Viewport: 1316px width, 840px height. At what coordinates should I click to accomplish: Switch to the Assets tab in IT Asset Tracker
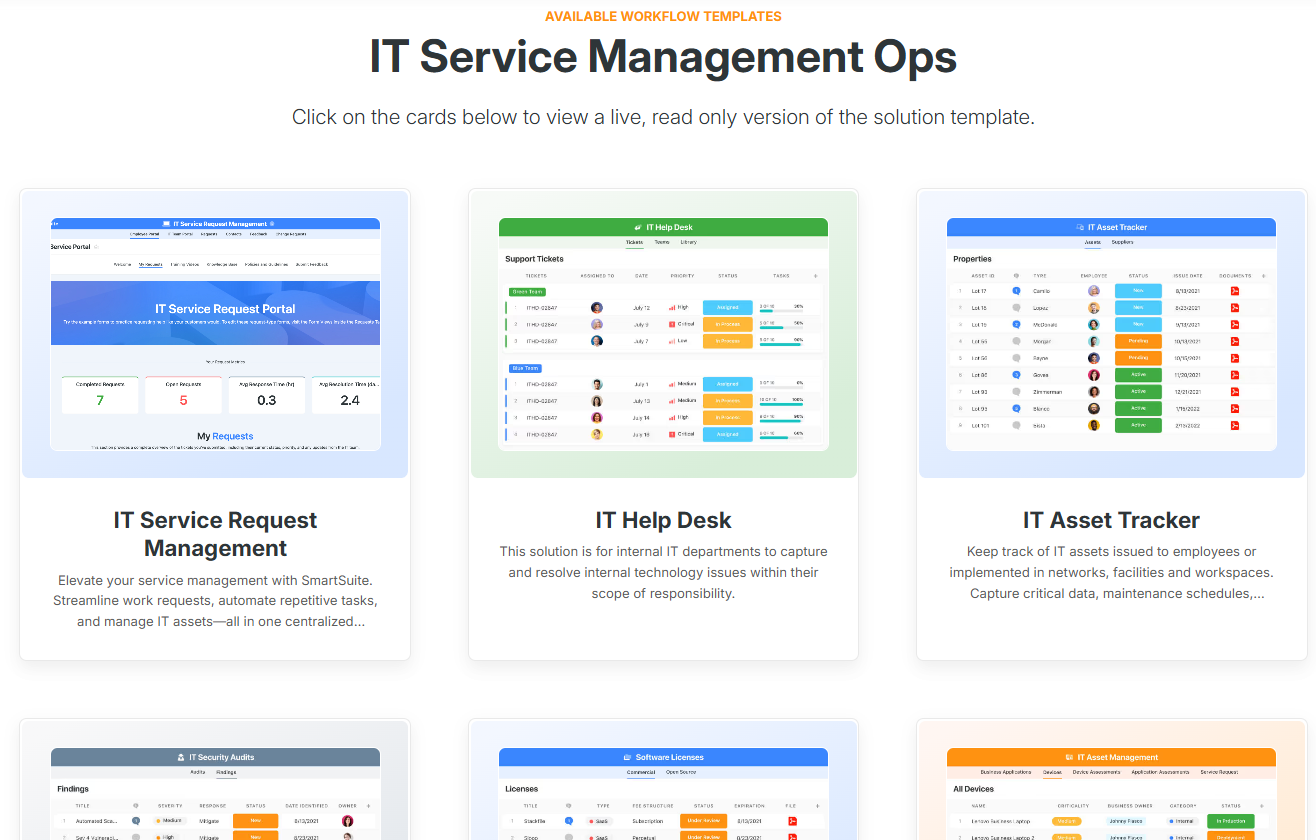[x=1093, y=242]
